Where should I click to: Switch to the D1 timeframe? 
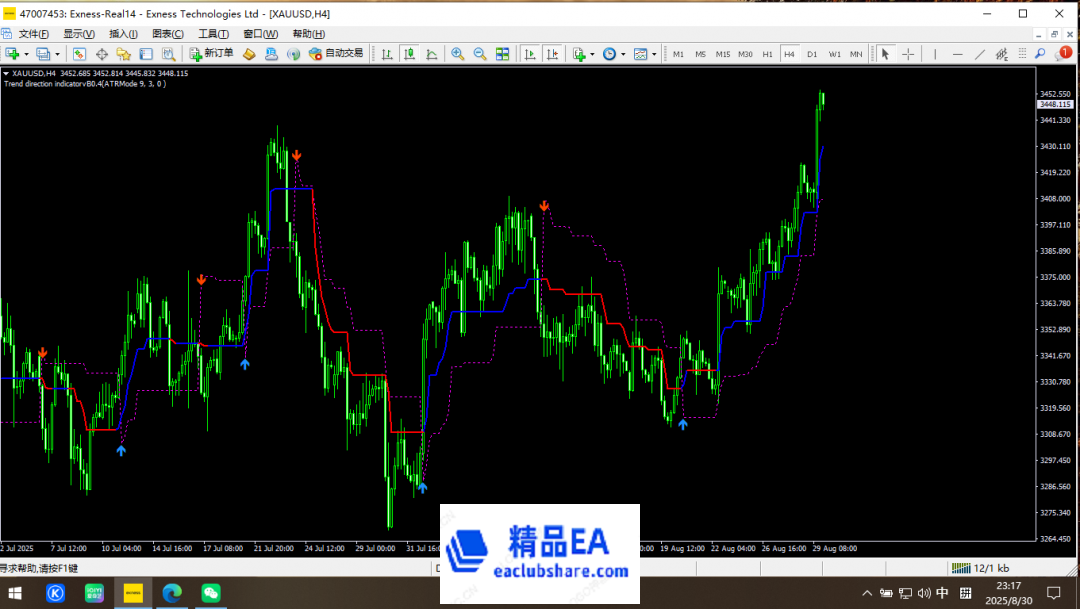pos(812,54)
